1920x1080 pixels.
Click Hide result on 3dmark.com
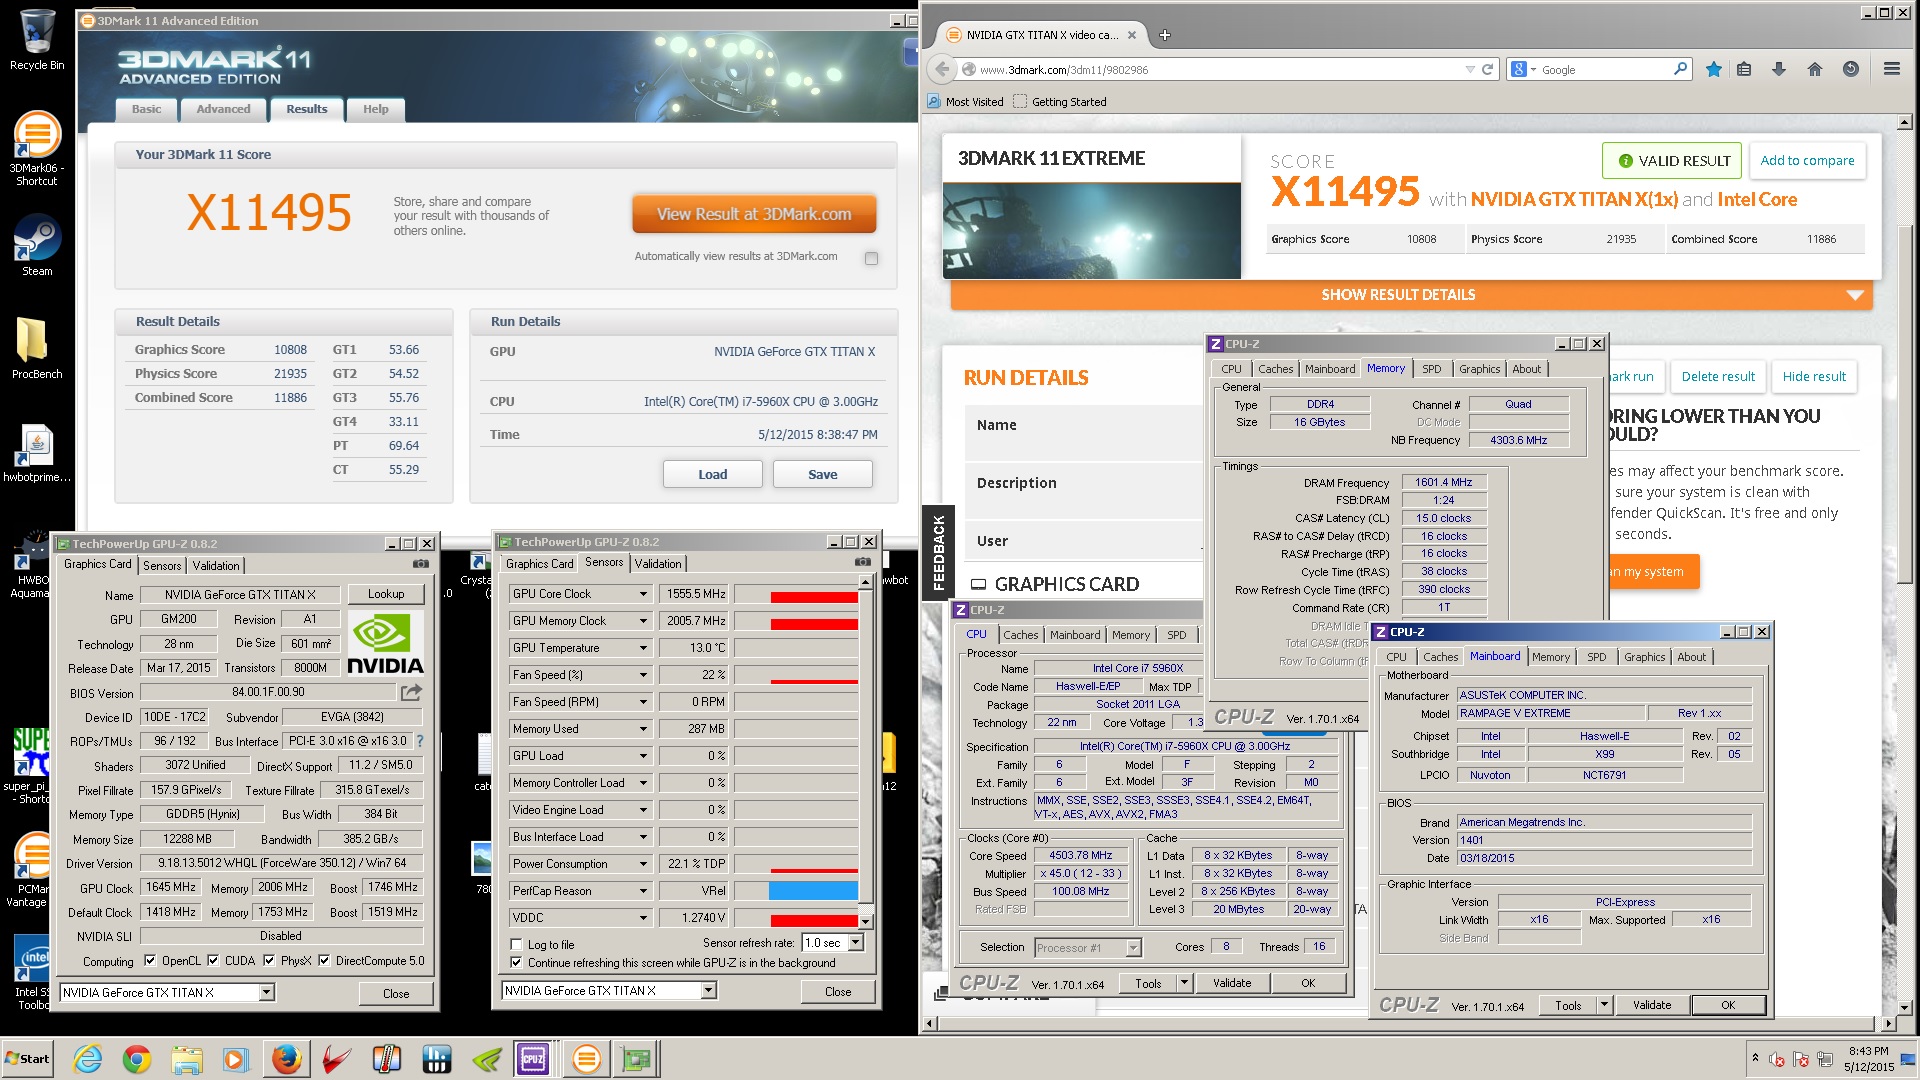[x=1814, y=376]
